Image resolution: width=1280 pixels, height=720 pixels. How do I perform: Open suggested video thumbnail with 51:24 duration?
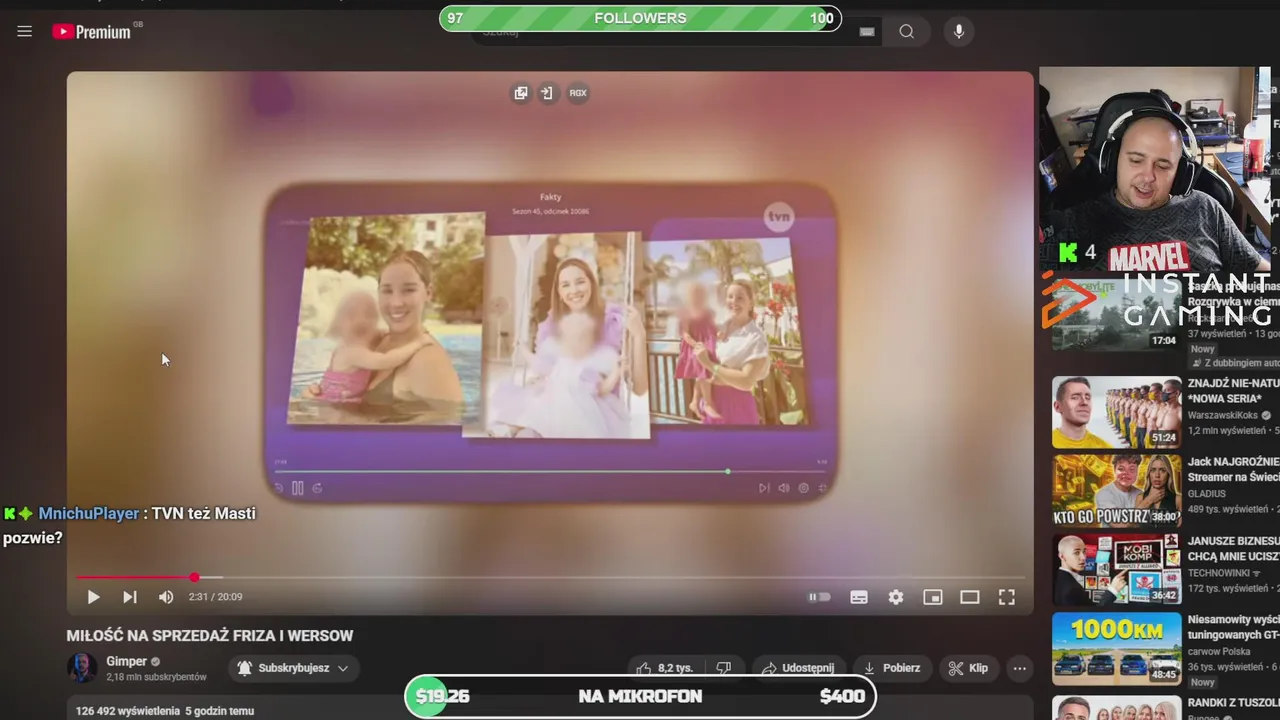[1117, 412]
